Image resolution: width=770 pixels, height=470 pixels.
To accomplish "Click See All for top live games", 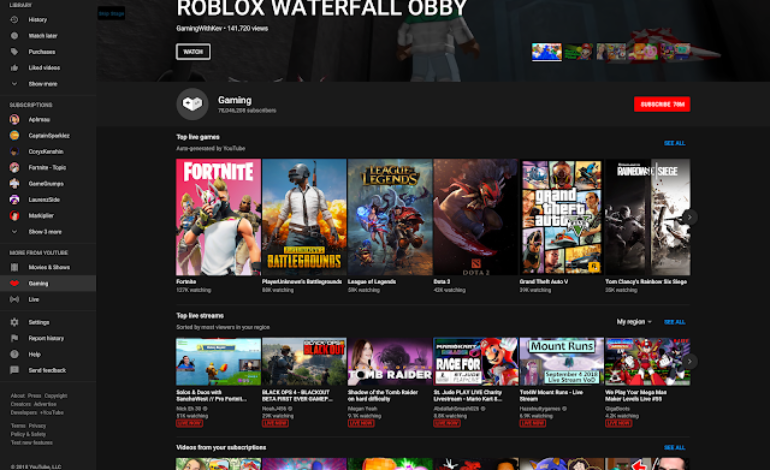I will [x=674, y=143].
